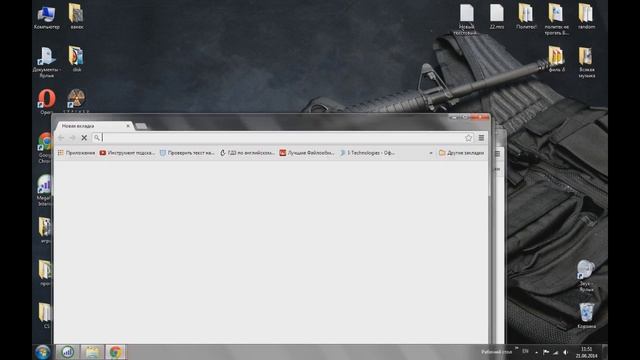Select the MegaFon Internet desktop shortcut
This screenshot has height=360, width=640.
[44, 191]
